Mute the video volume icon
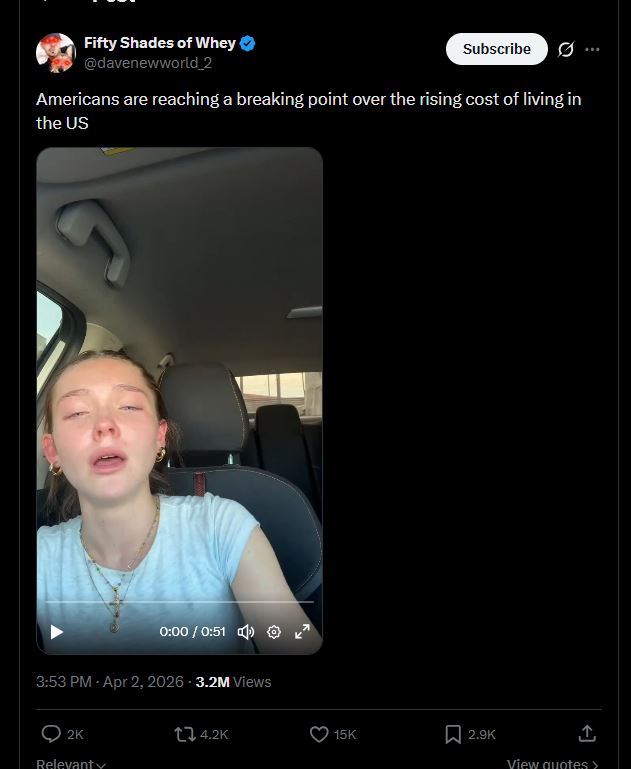The height and width of the screenshot is (769, 631). point(246,632)
